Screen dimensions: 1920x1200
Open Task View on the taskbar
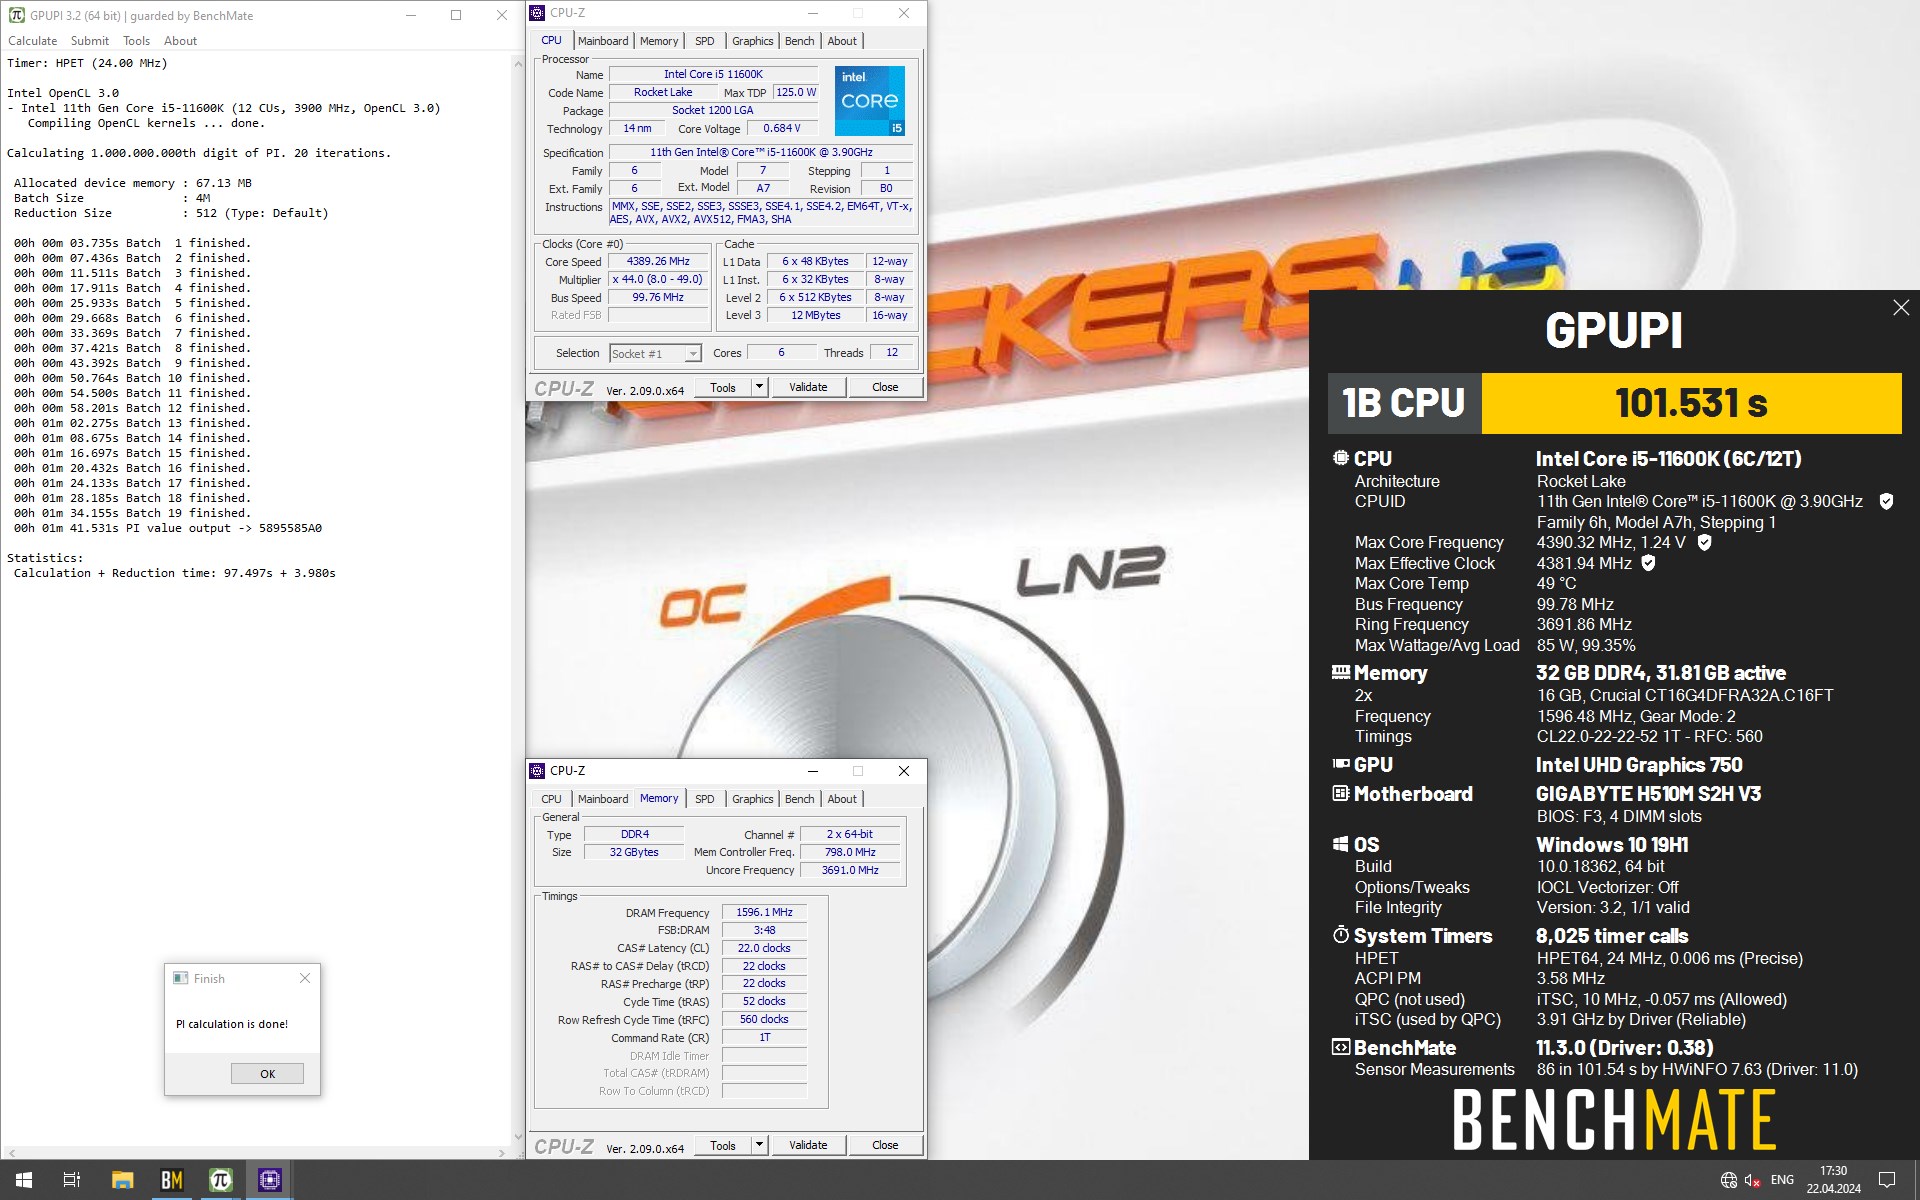72,1180
